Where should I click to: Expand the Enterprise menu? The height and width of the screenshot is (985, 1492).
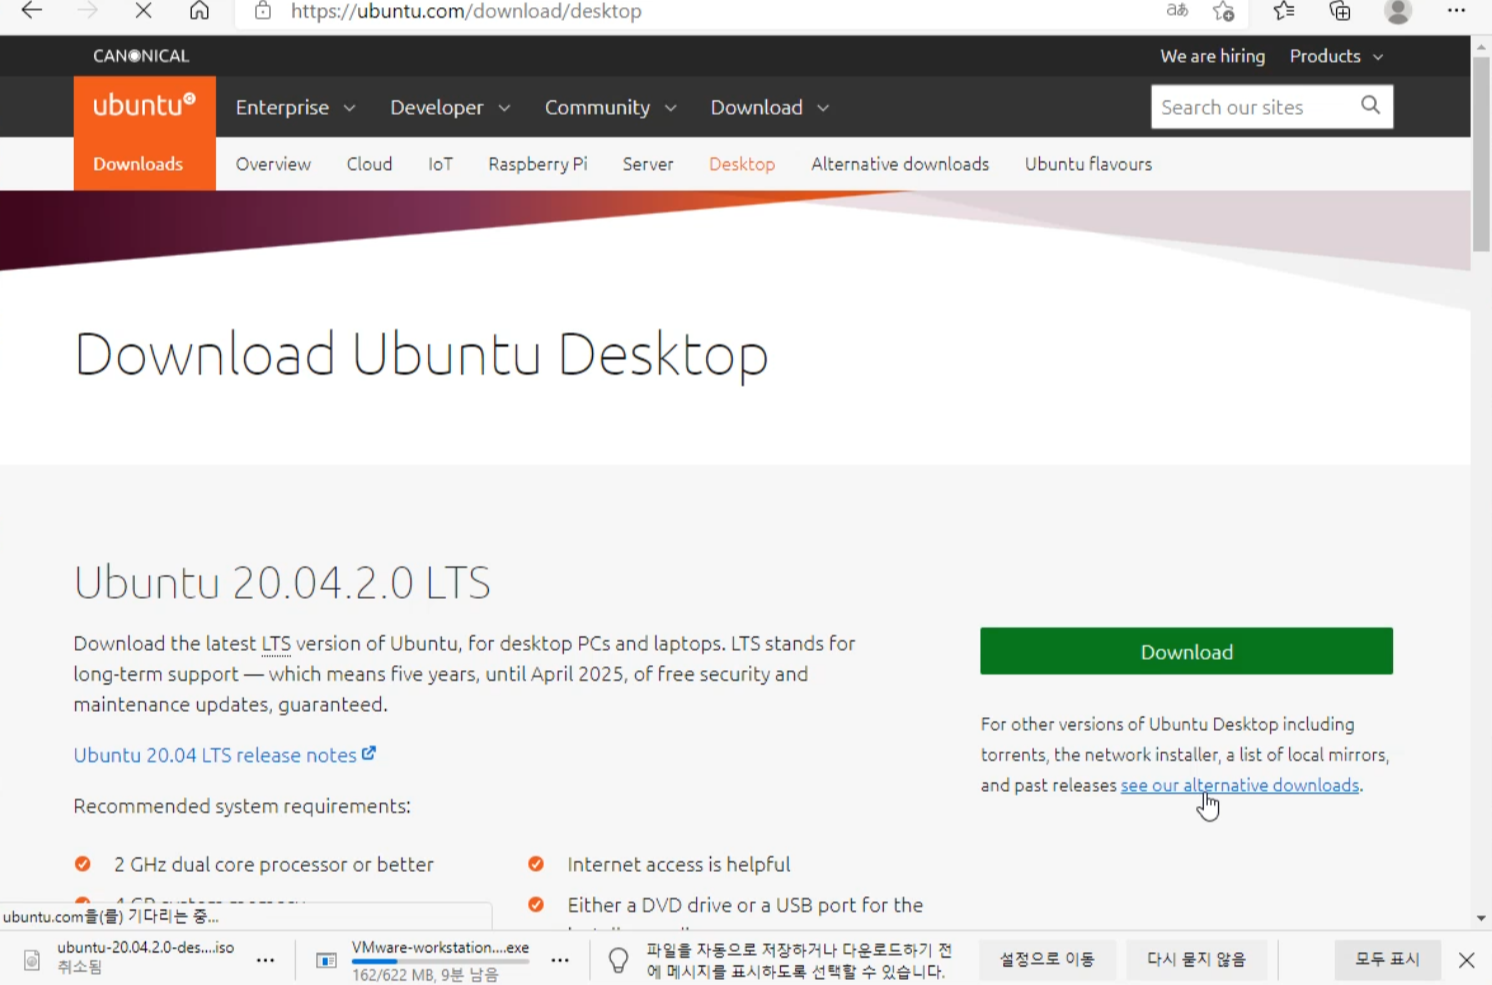pos(295,107)
